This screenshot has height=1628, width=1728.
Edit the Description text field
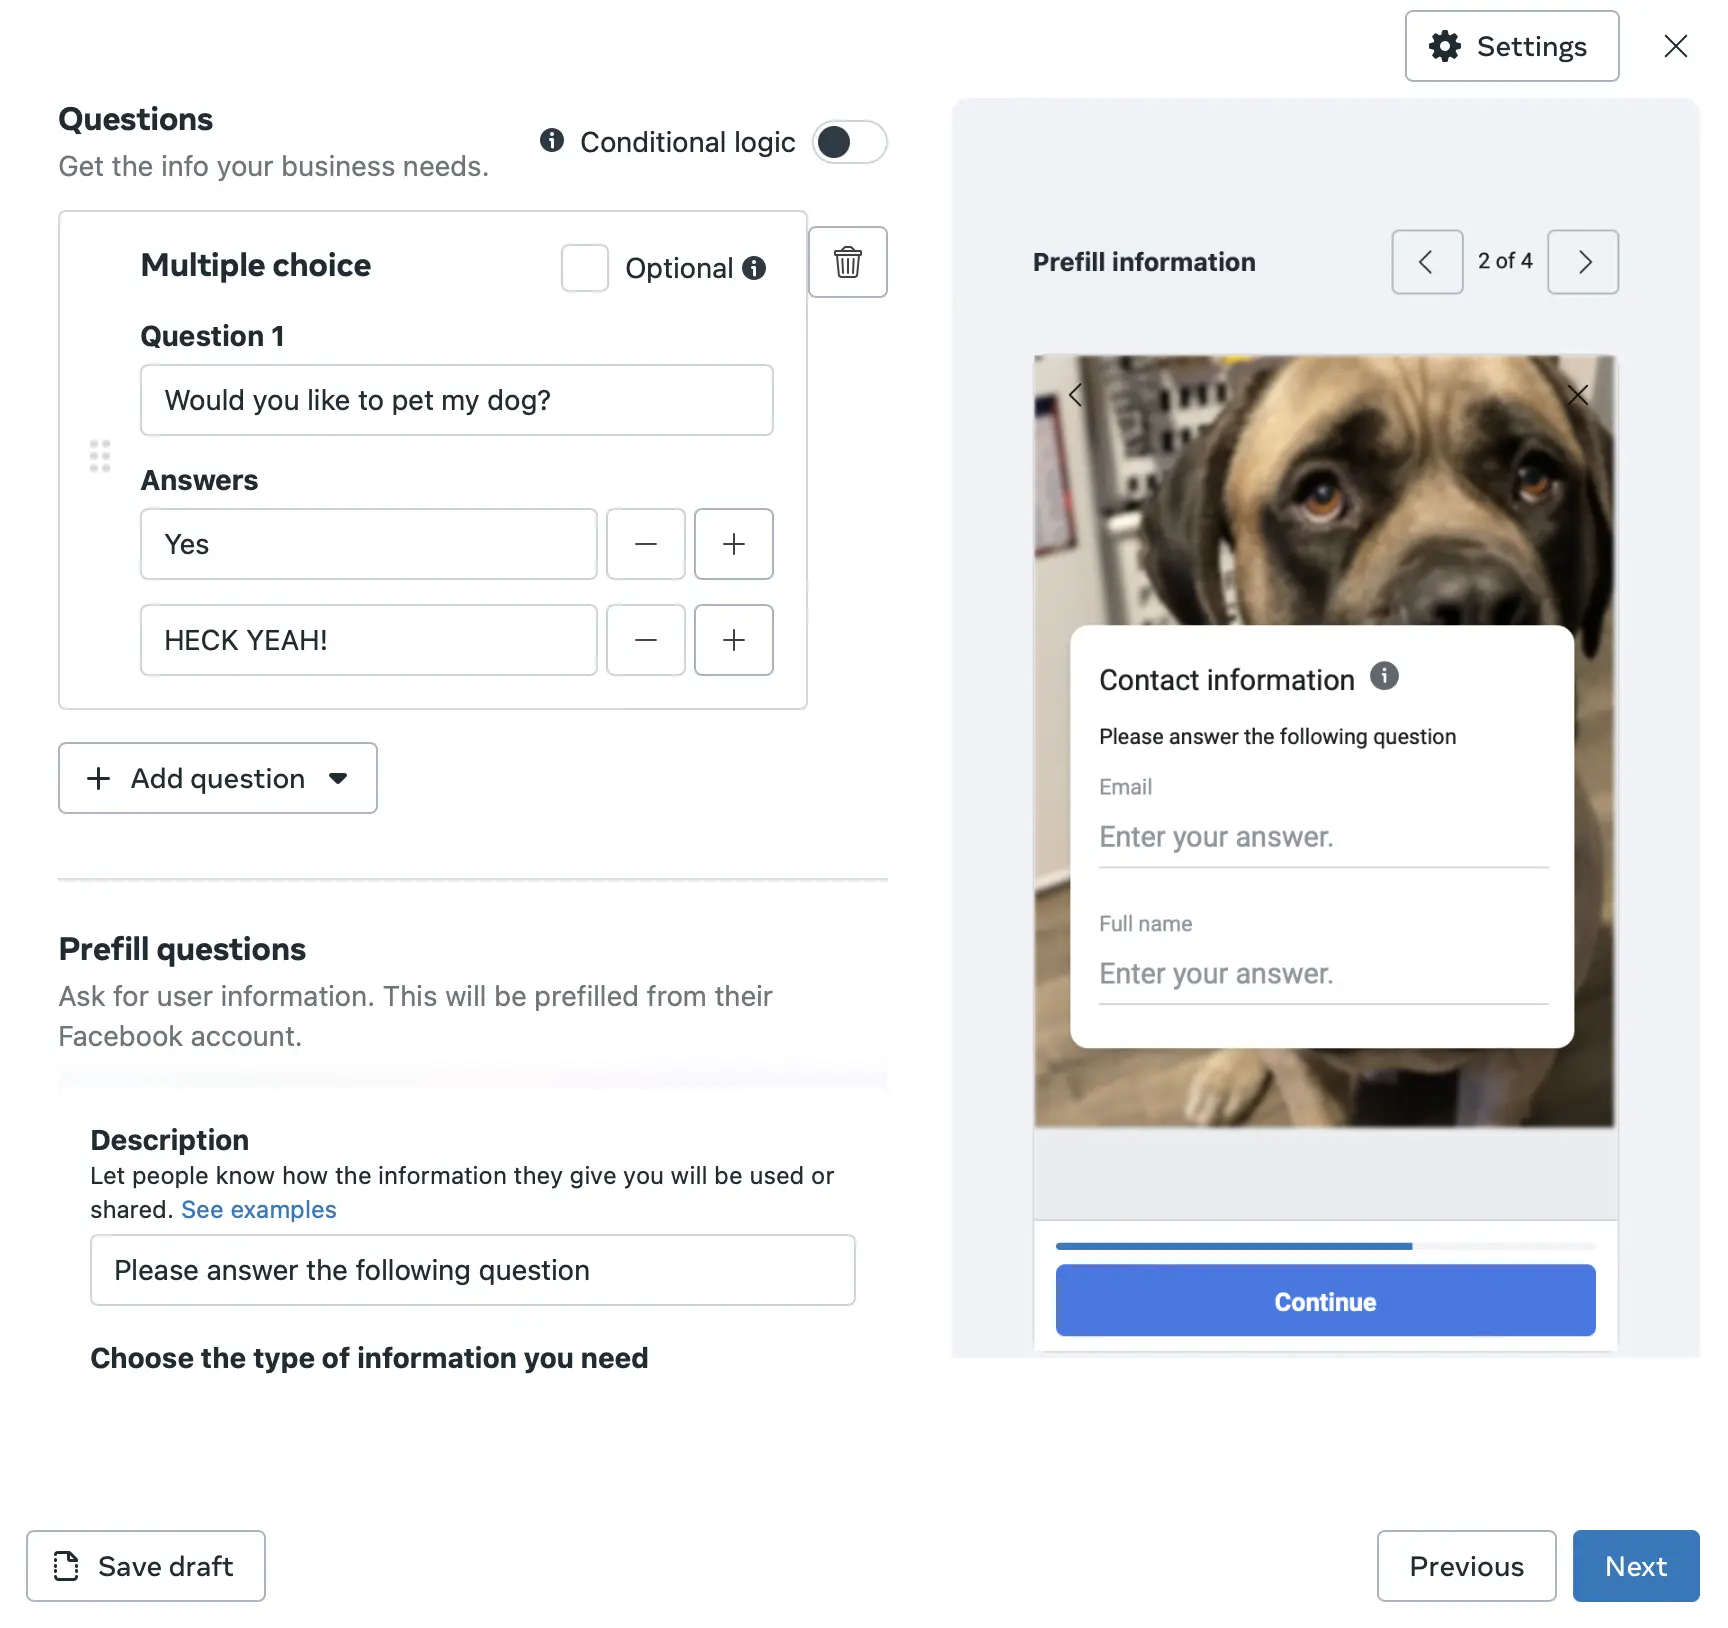(x=473, y=1270)
